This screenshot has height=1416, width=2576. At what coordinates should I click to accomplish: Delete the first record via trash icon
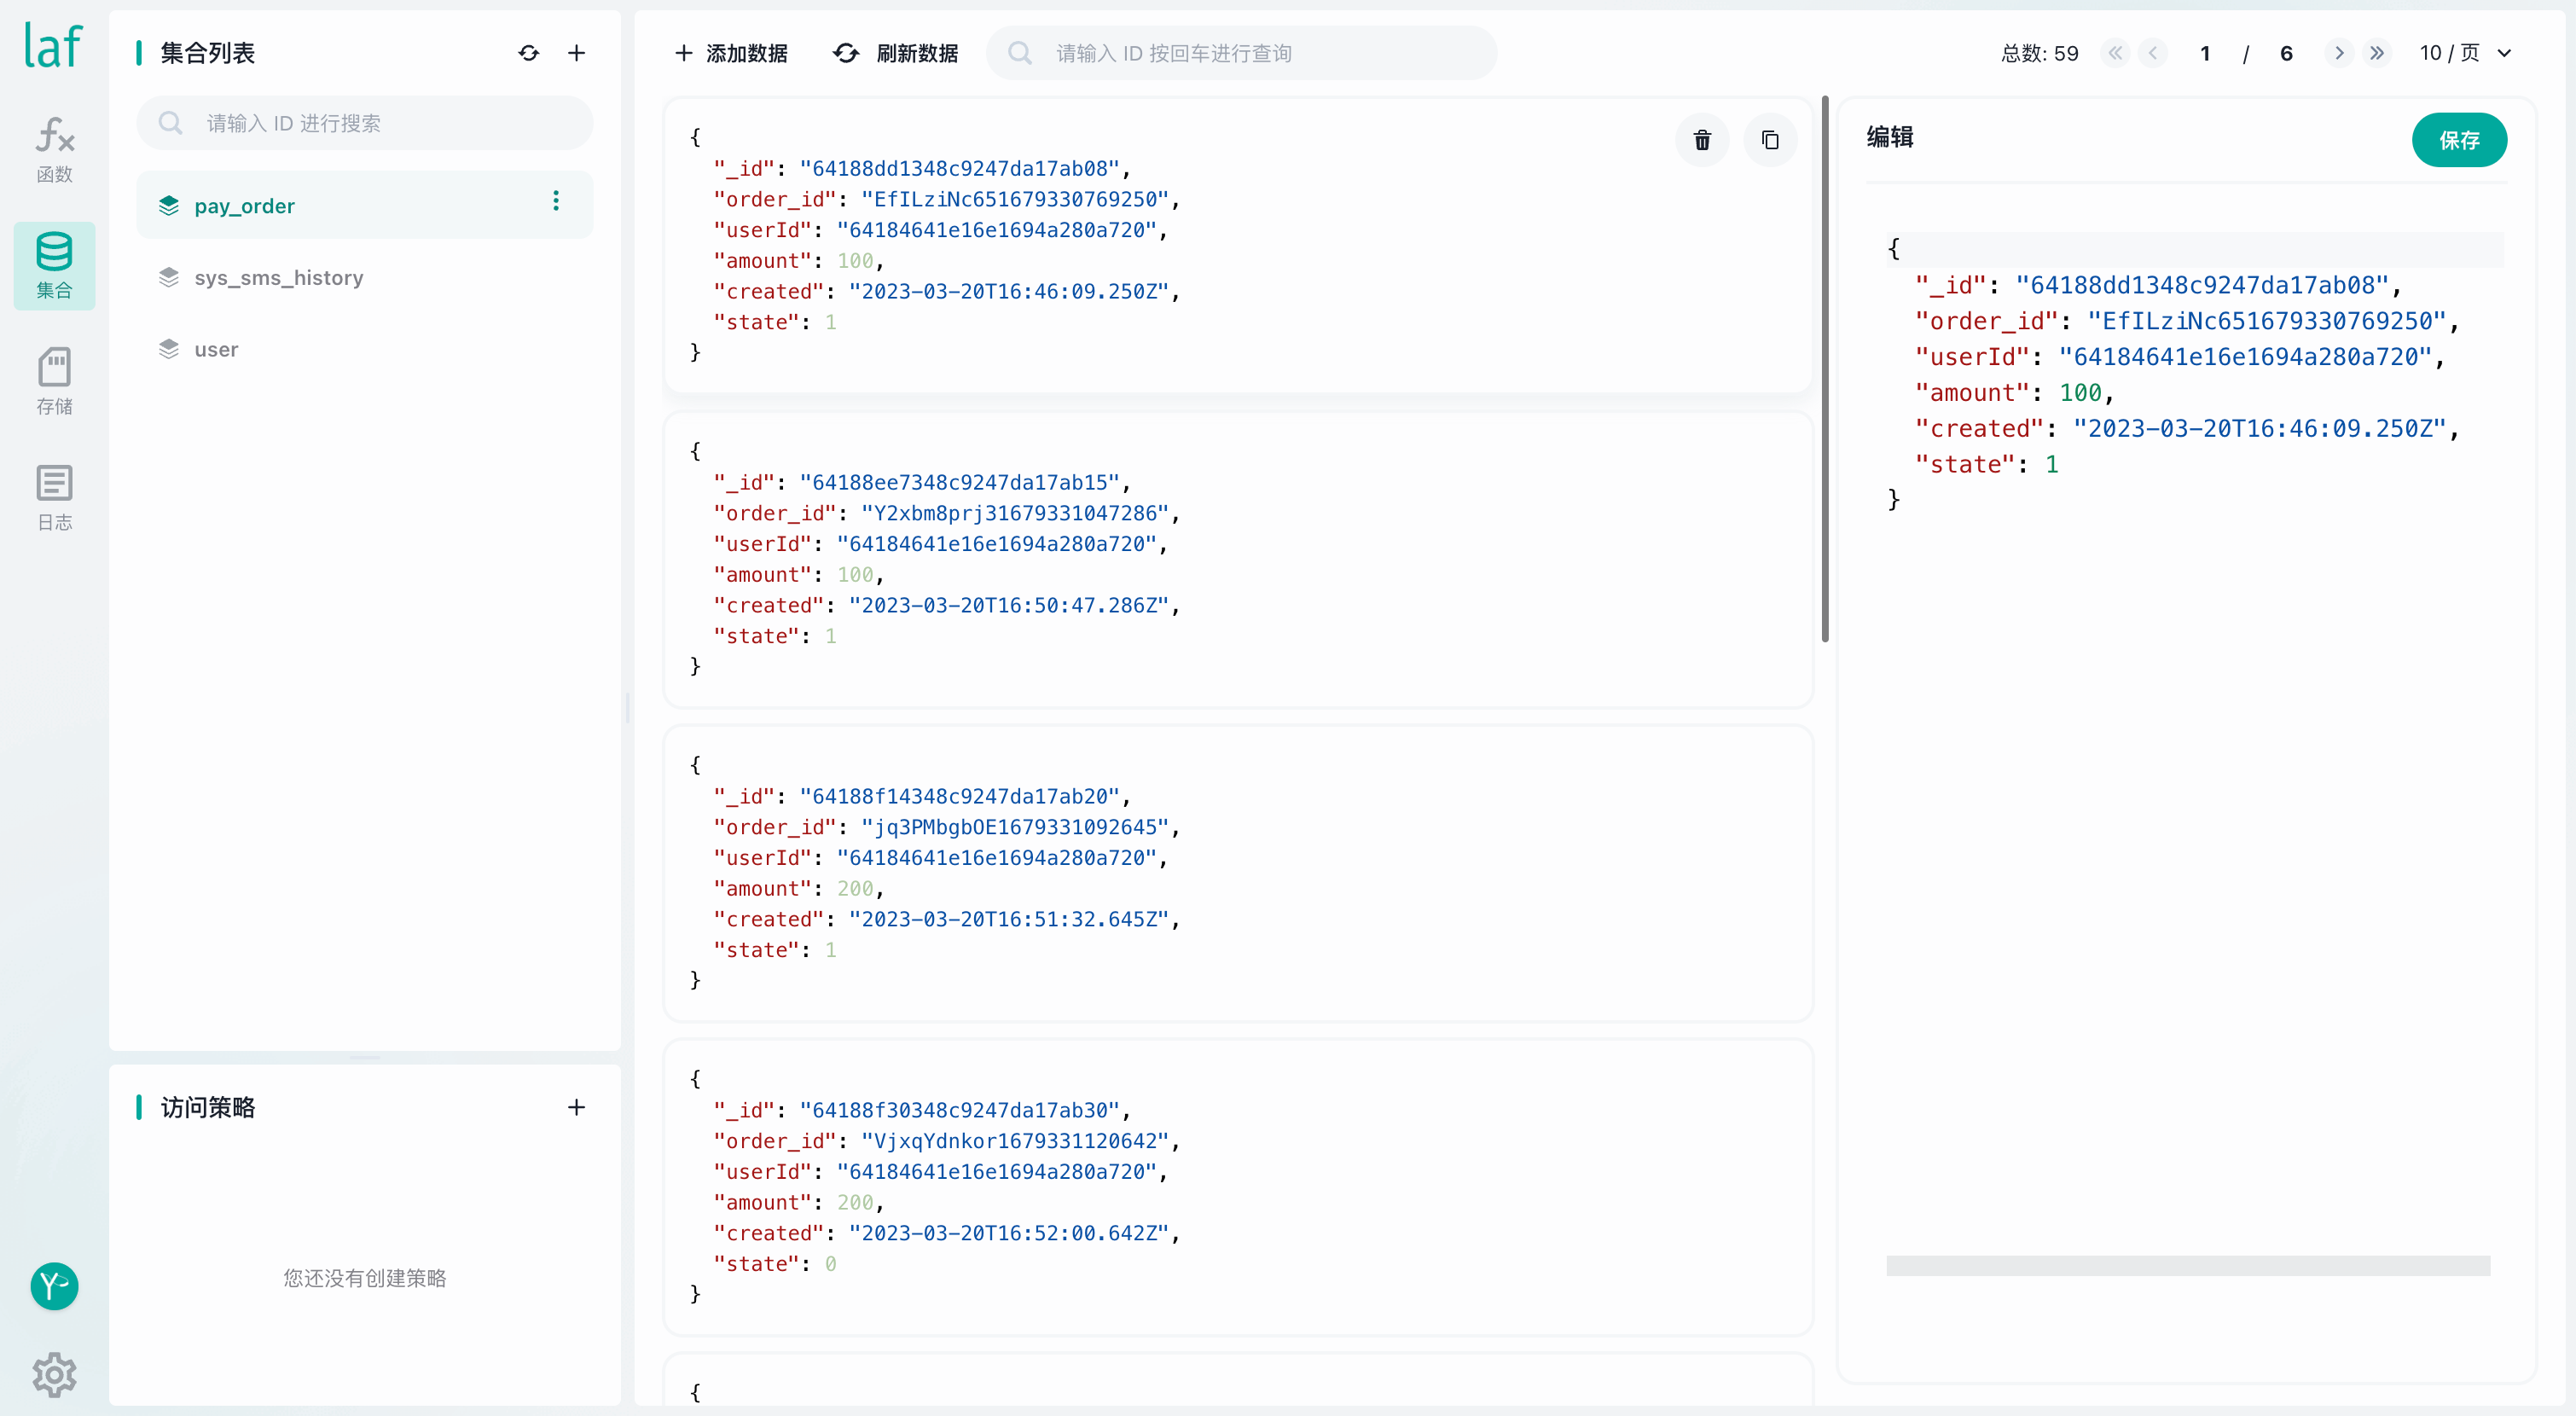[x=1702, y=140]
